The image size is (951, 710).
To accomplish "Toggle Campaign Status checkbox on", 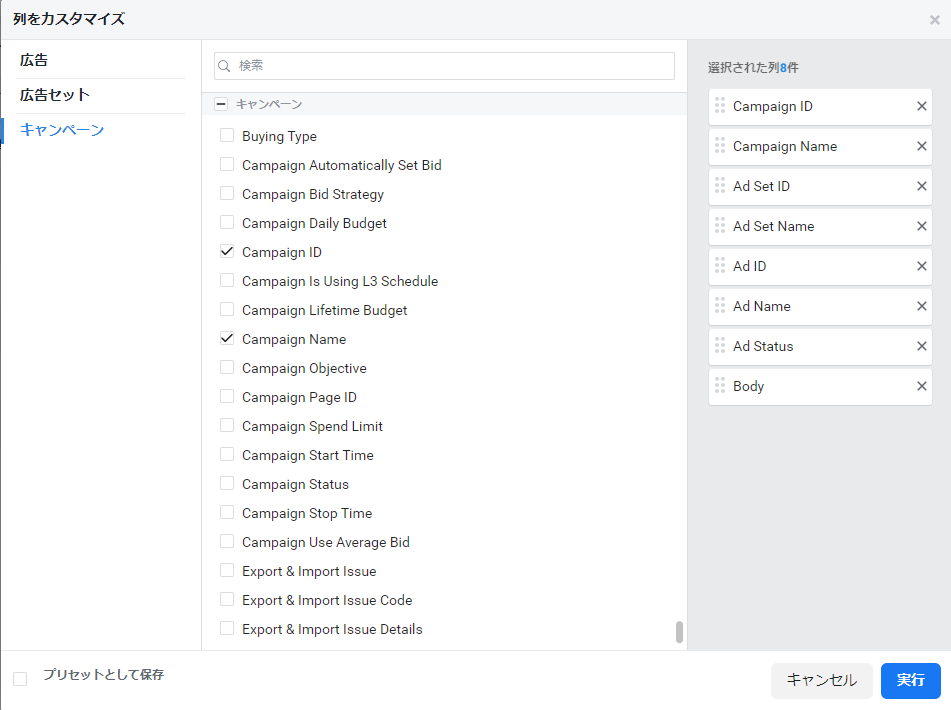I will click(x=227, y=484).
